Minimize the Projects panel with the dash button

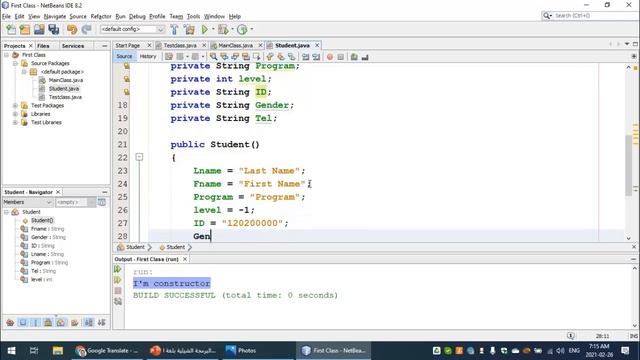[104, 46]
